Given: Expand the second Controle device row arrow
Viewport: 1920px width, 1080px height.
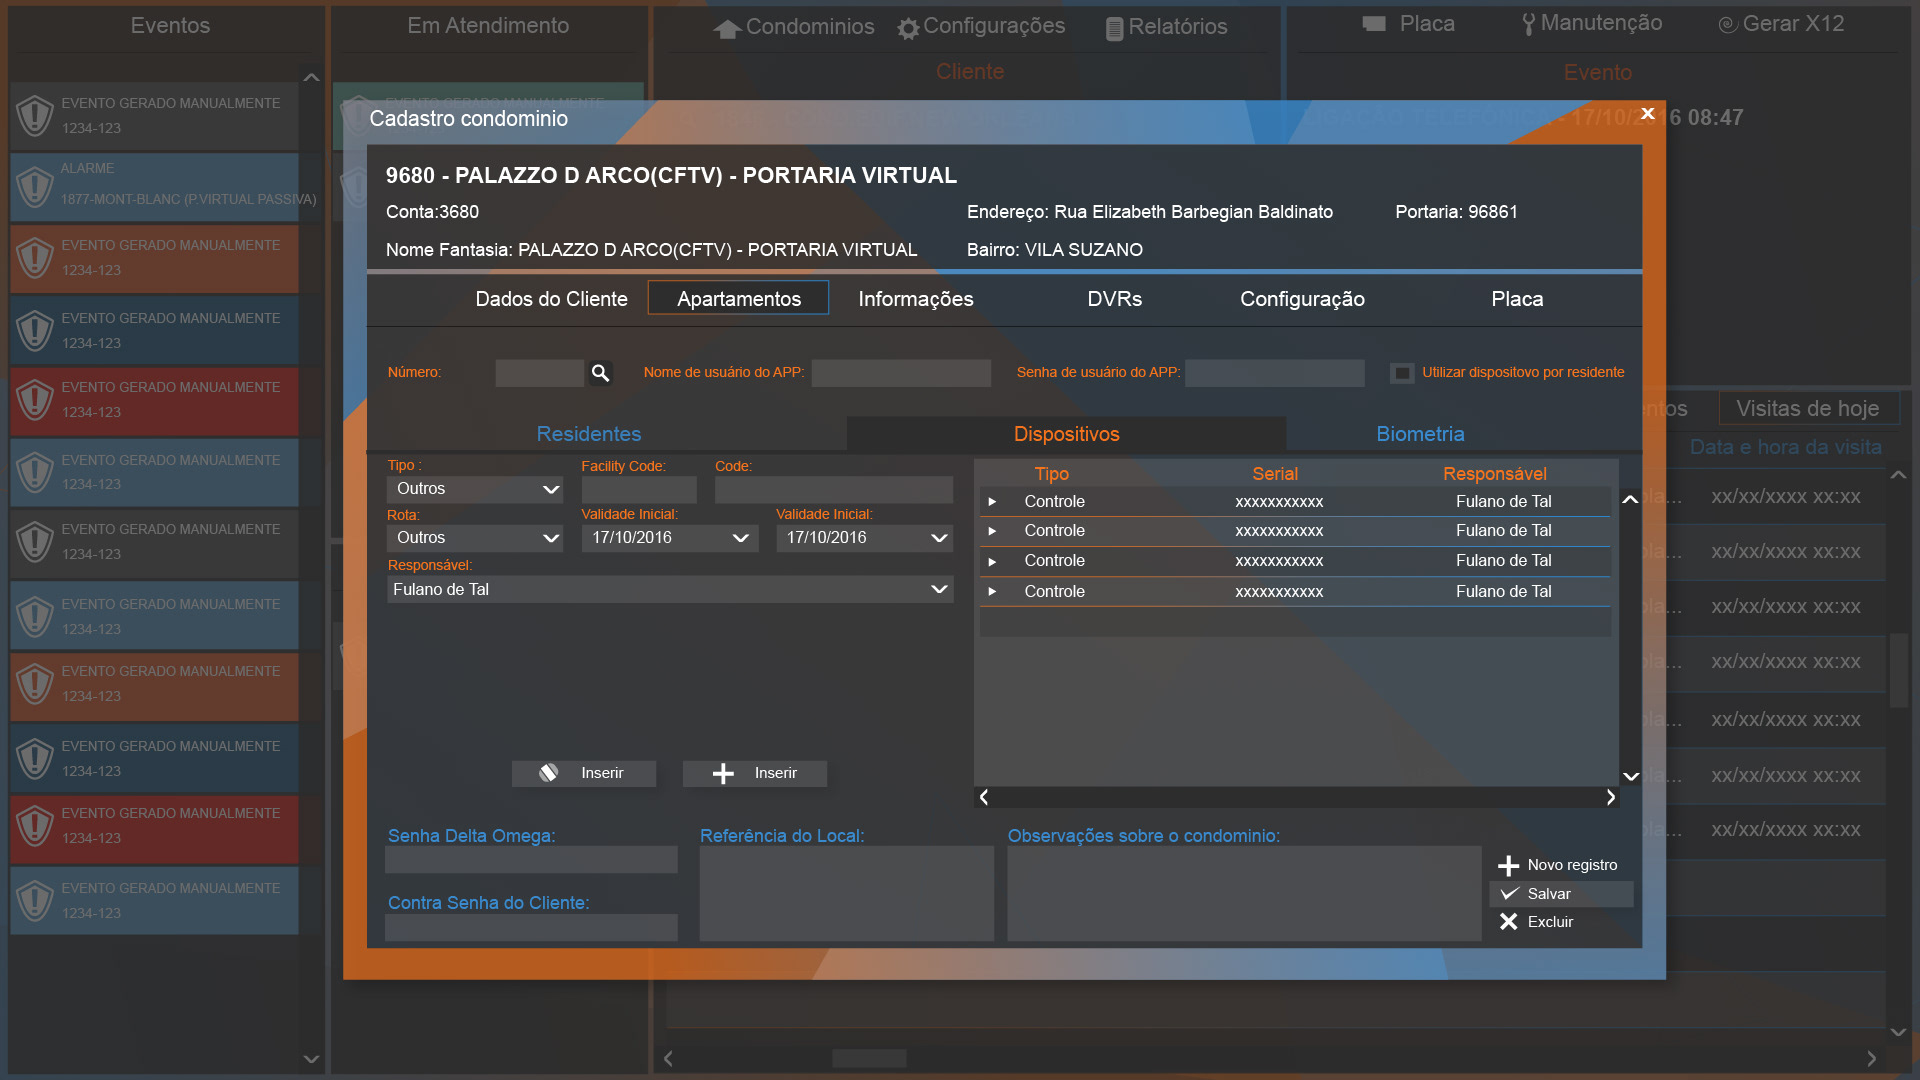Looking at the screenshot, I should coord(992,531).
